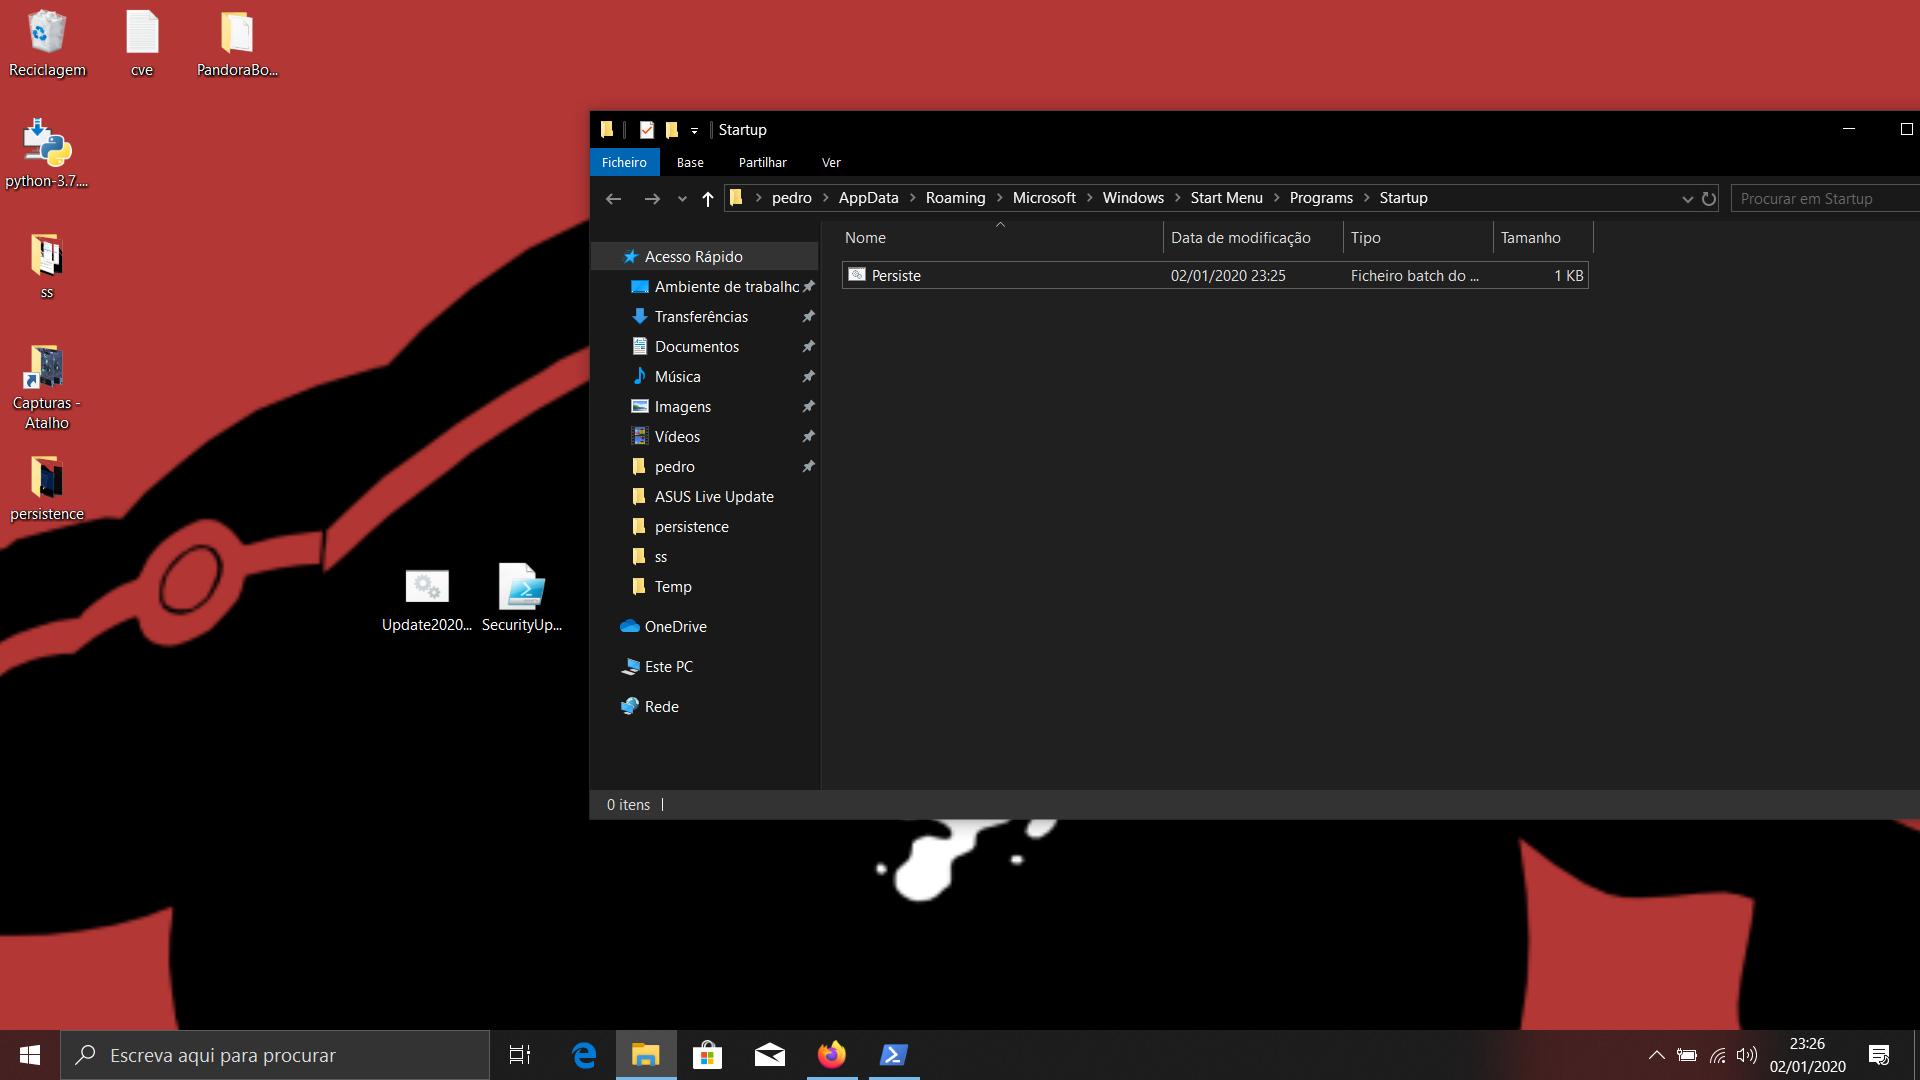Screen dimensions: 1920x1080
Task: Select persistence folder in quick access
Action: [x=691, y=527]
